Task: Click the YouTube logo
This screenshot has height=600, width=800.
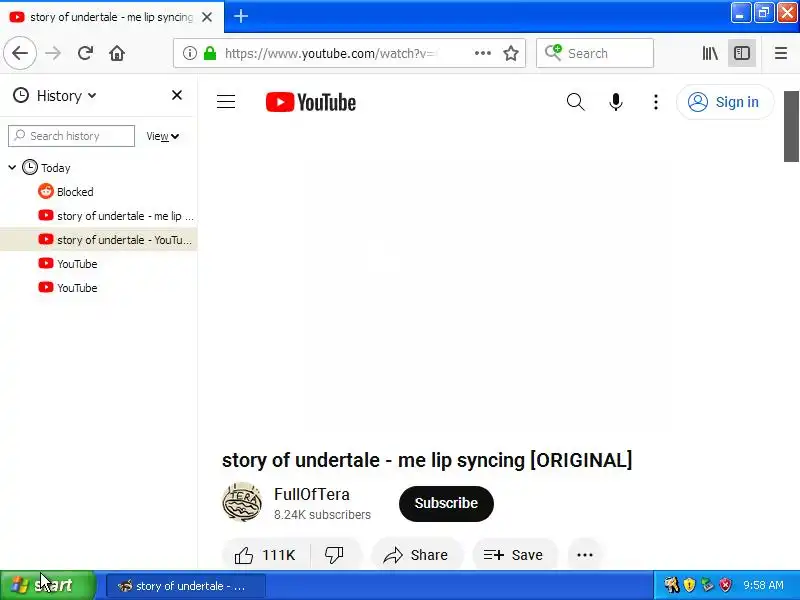Action: point(311,102)
